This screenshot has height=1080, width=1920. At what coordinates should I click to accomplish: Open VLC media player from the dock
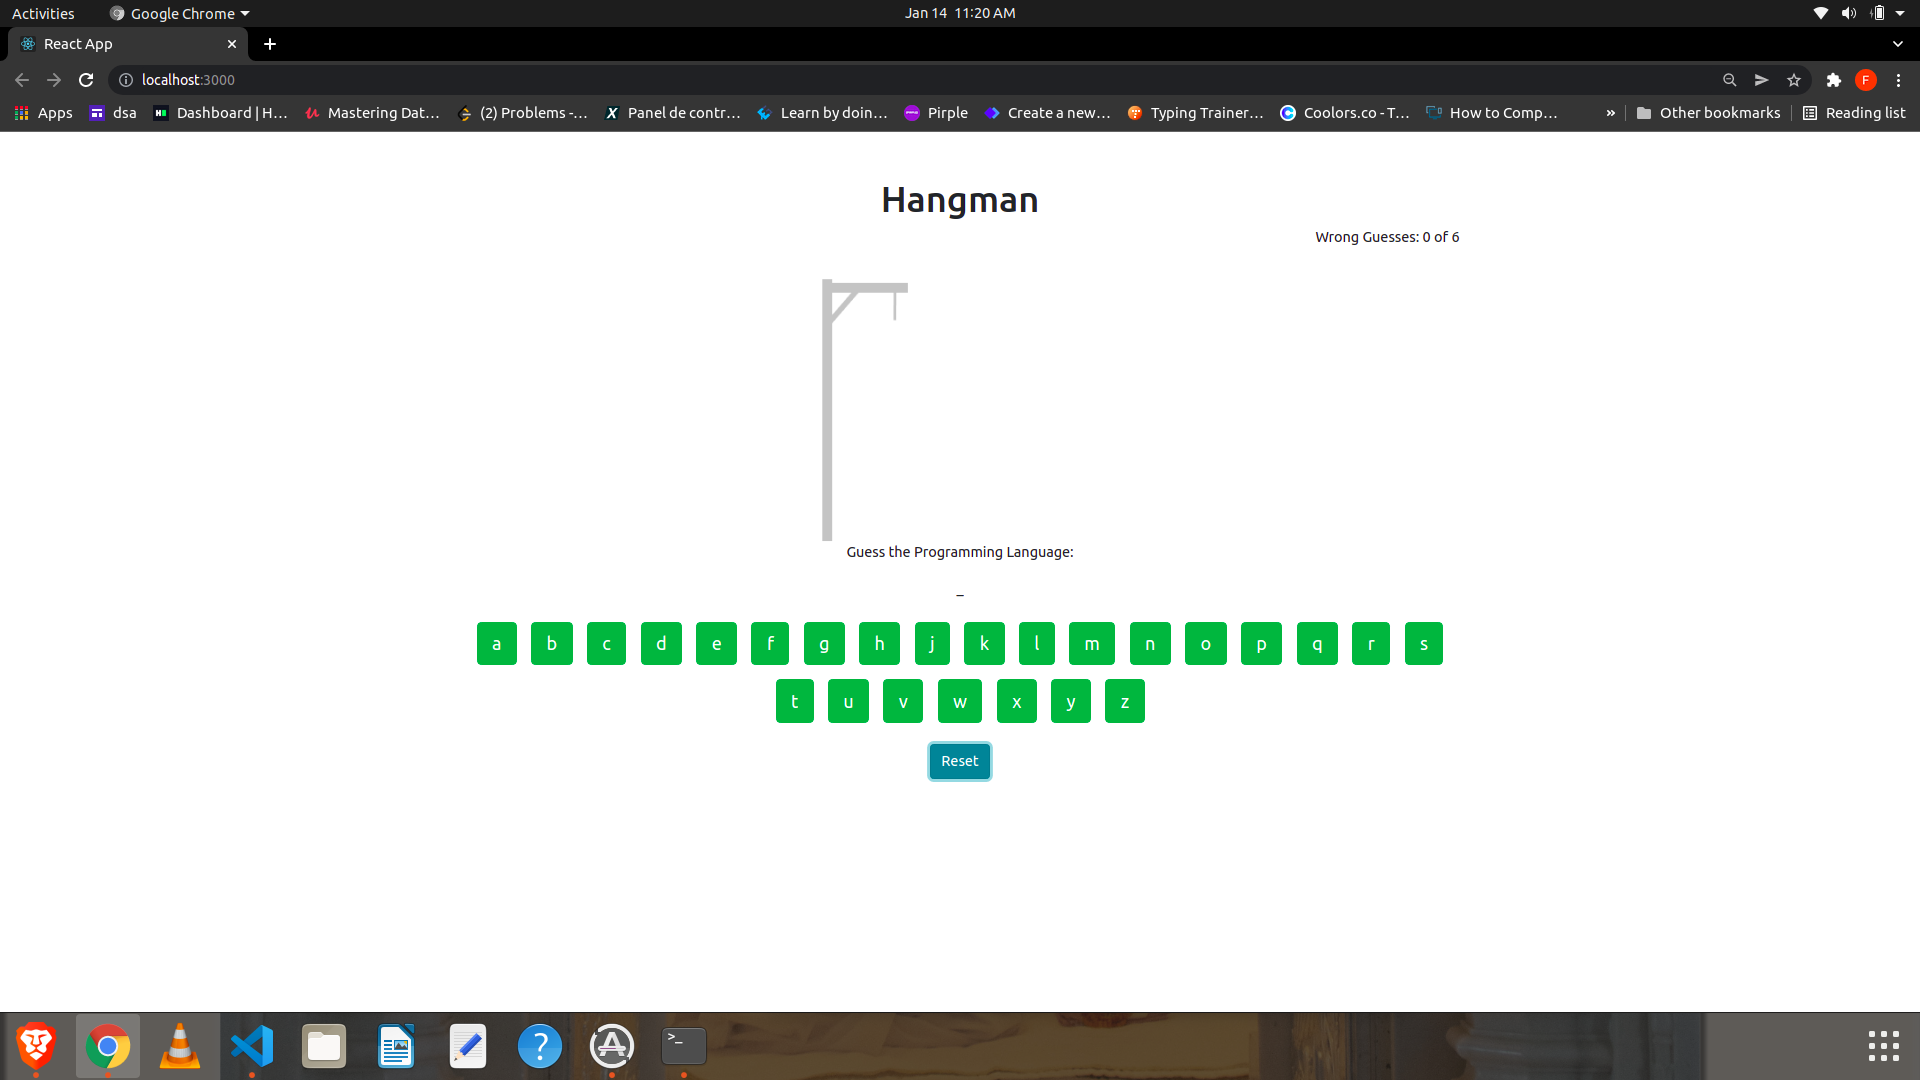coord(180,1046)
